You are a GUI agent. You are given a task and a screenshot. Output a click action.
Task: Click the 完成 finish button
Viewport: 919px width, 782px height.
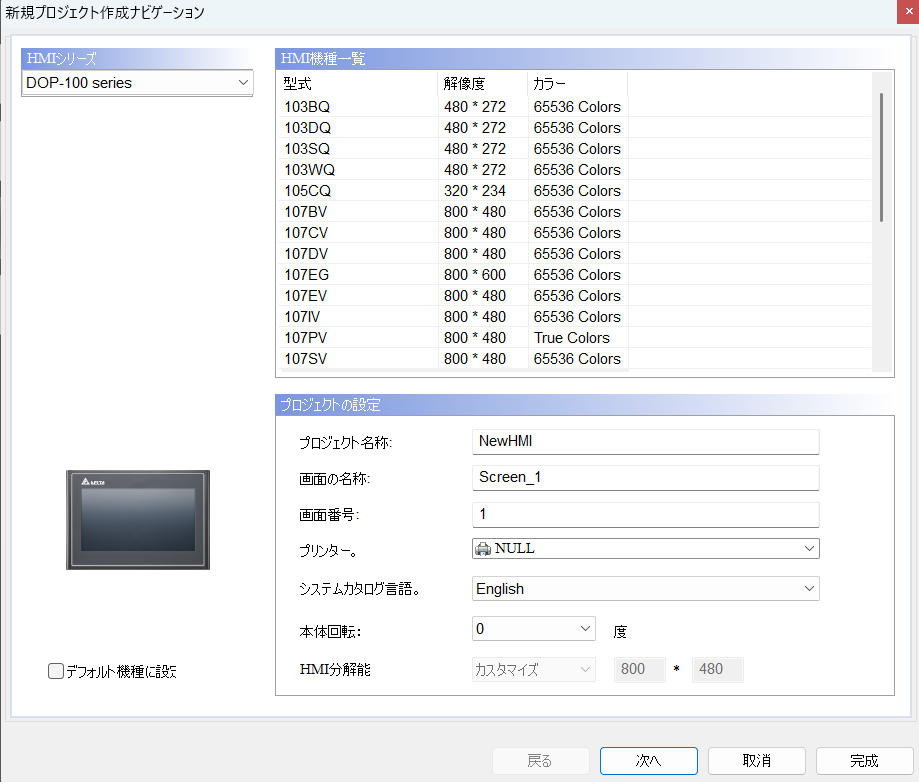(x=864, y=760)
